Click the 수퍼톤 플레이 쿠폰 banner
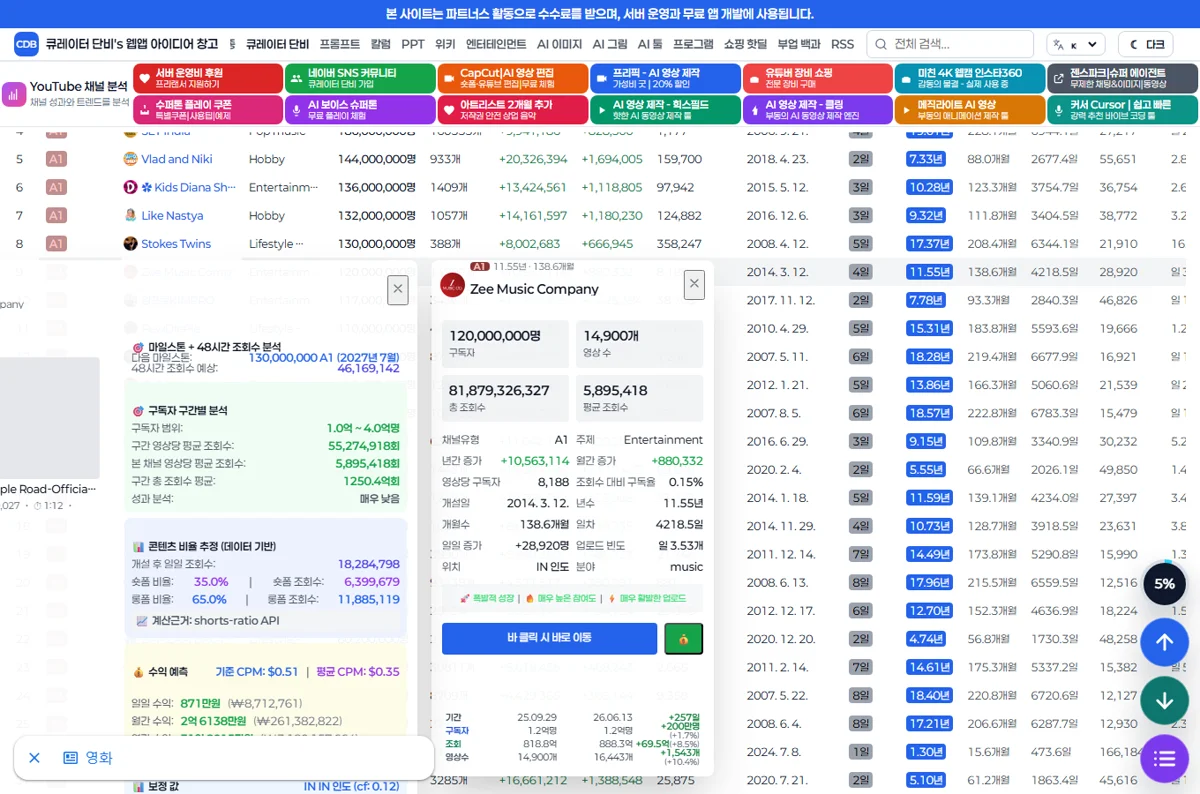1200x794 pixels. coord(207,110)
